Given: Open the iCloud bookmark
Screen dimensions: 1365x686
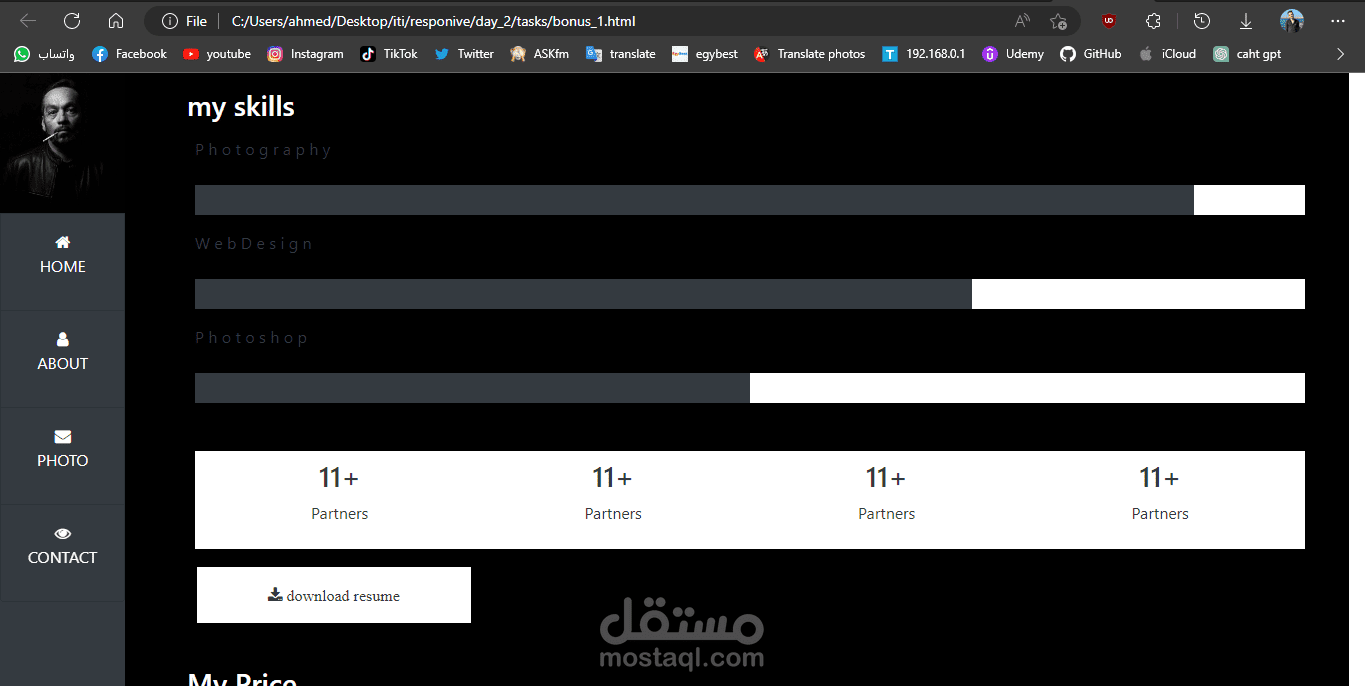Looking at the screenshot, I should [x=1167, y=54].
